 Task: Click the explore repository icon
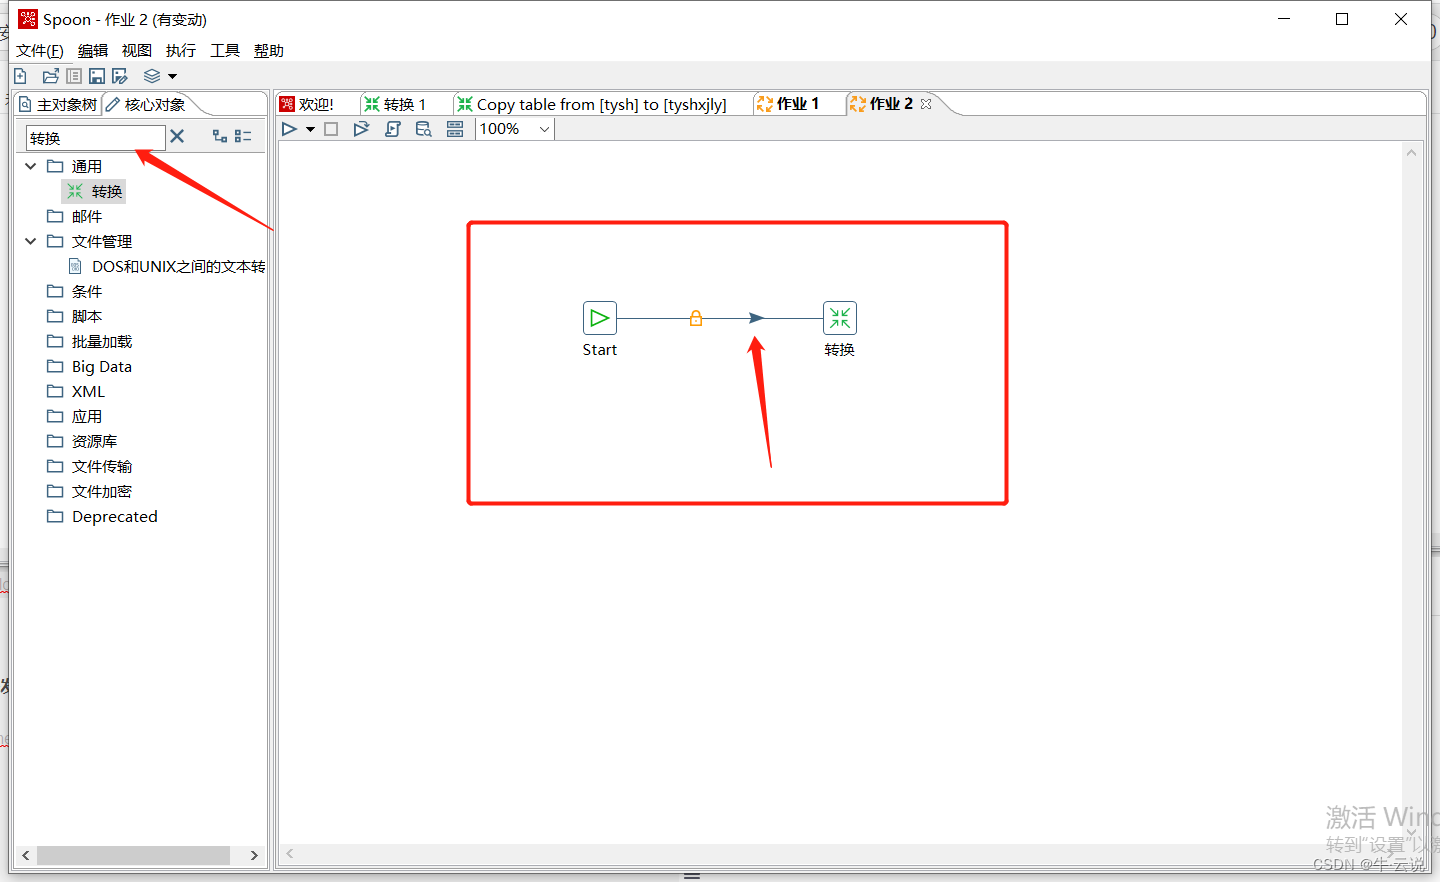[x=74, y=76]
